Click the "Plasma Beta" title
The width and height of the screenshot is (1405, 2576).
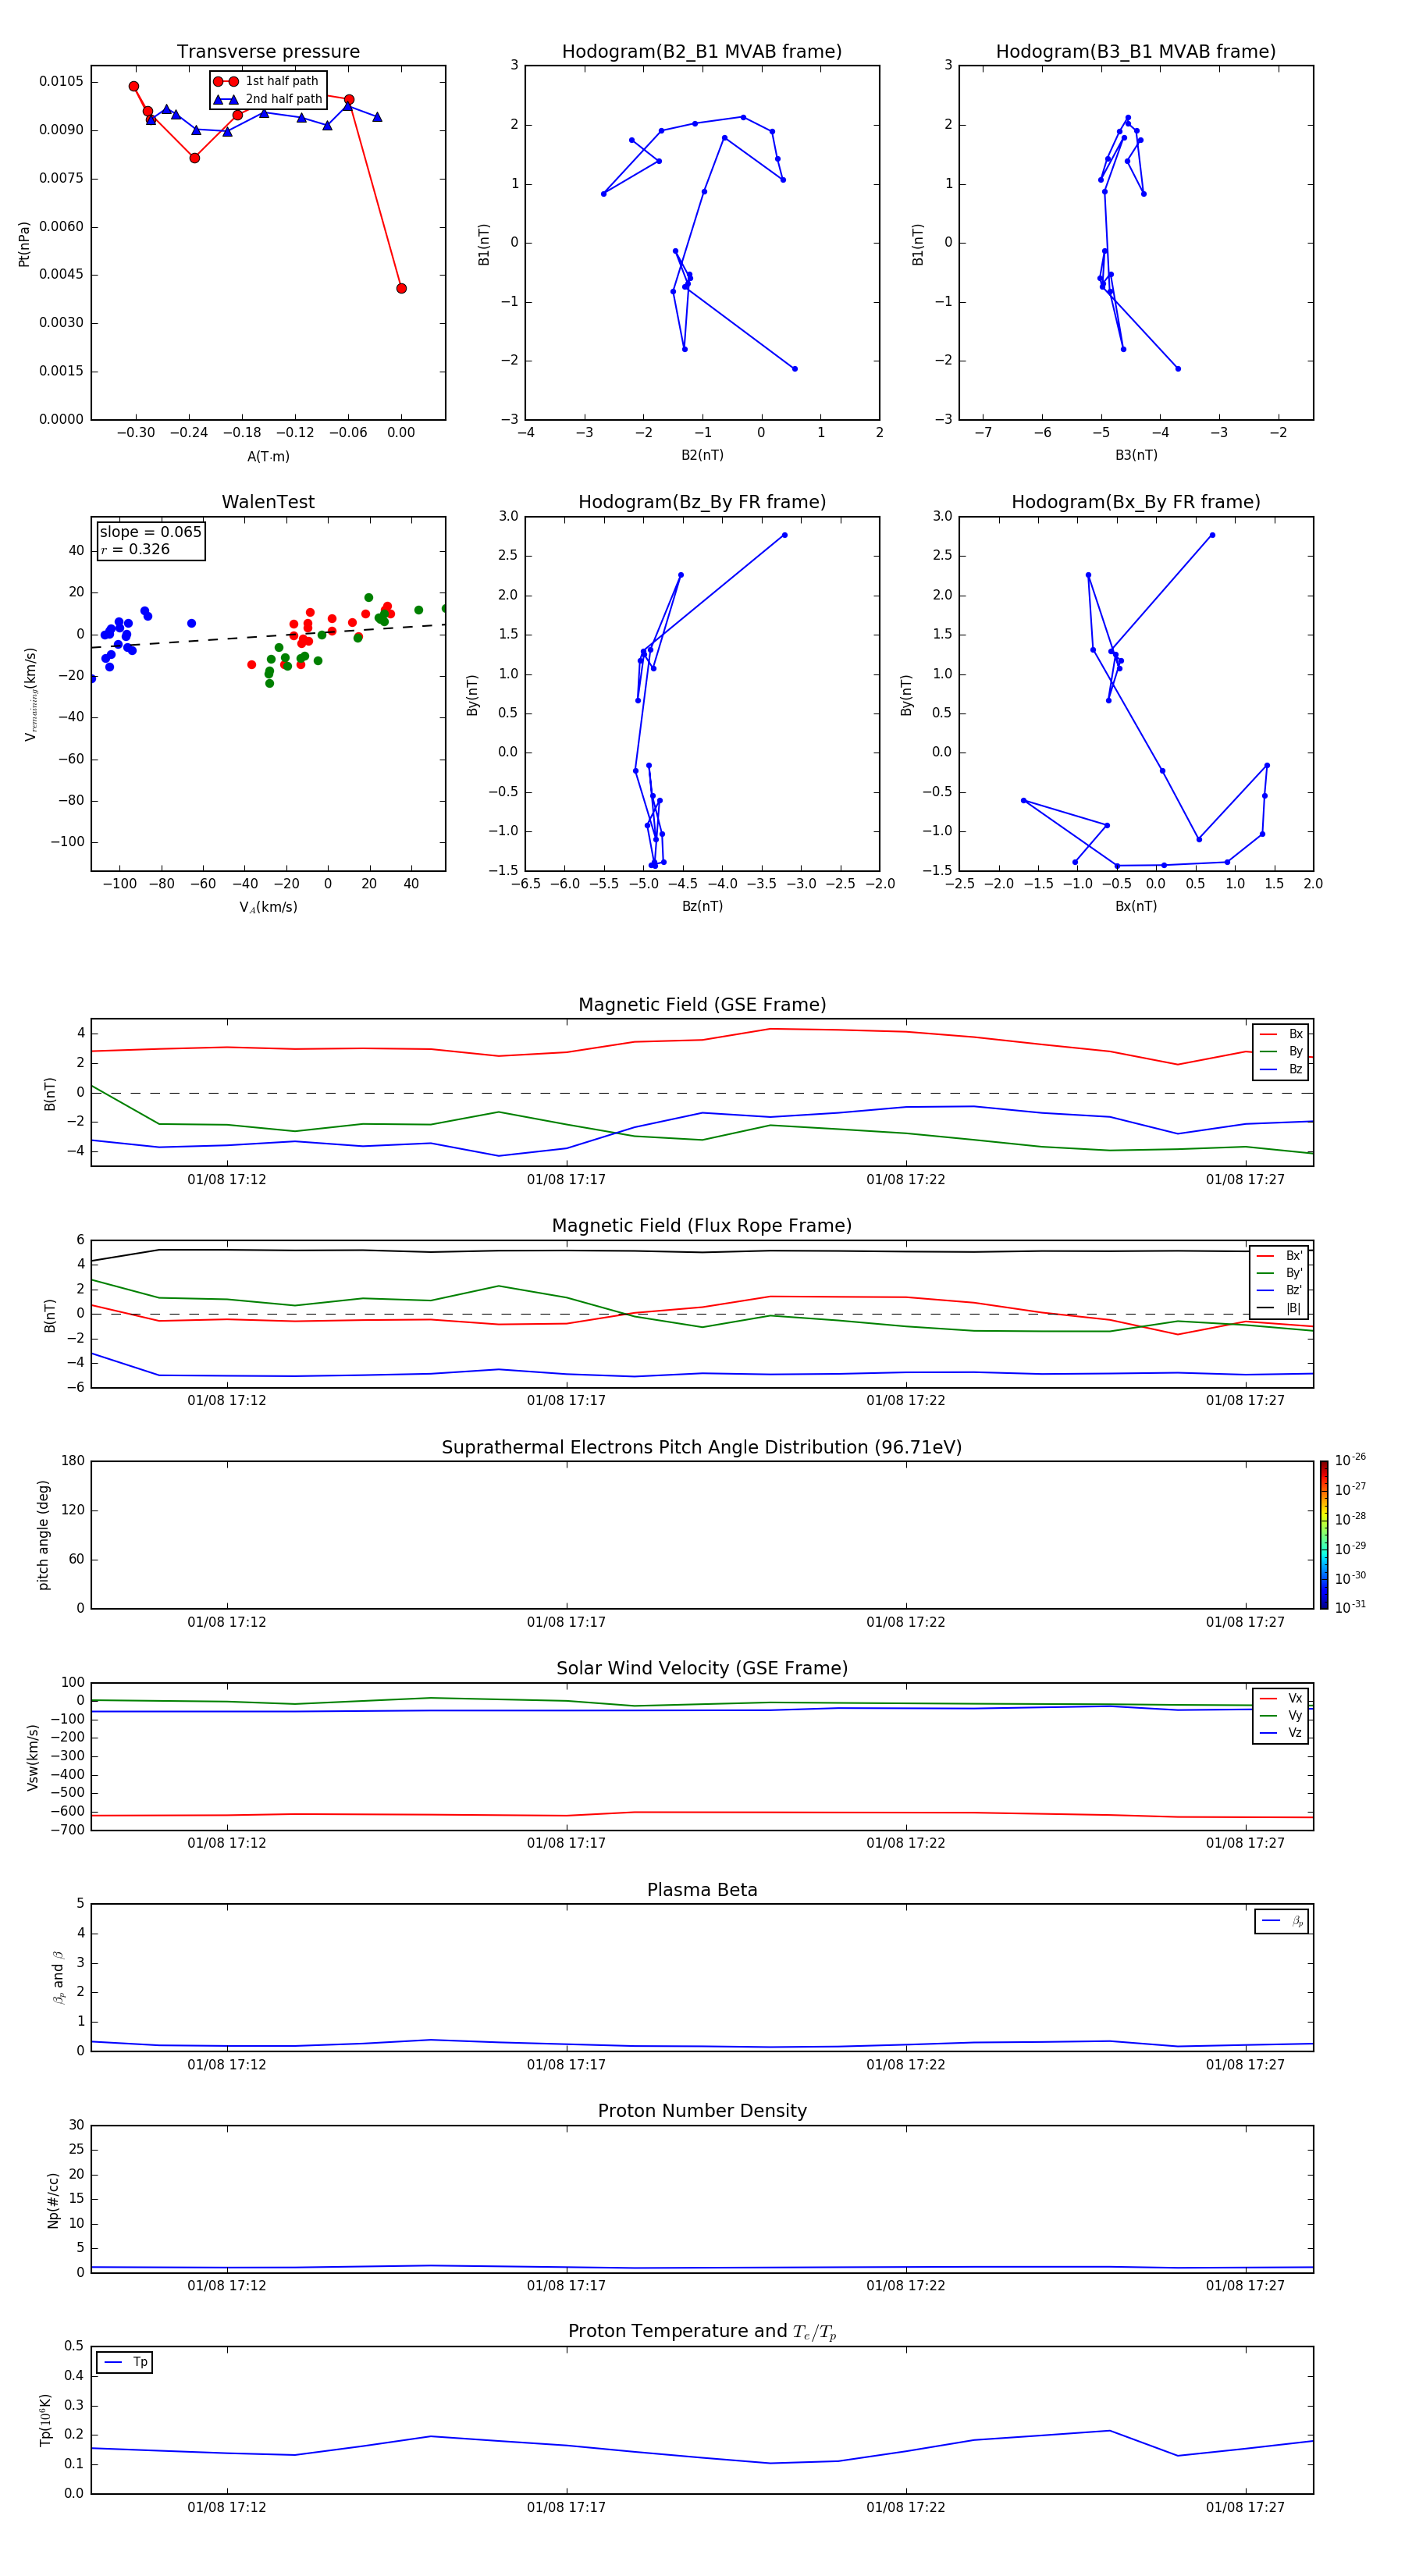click(702, 1890)
